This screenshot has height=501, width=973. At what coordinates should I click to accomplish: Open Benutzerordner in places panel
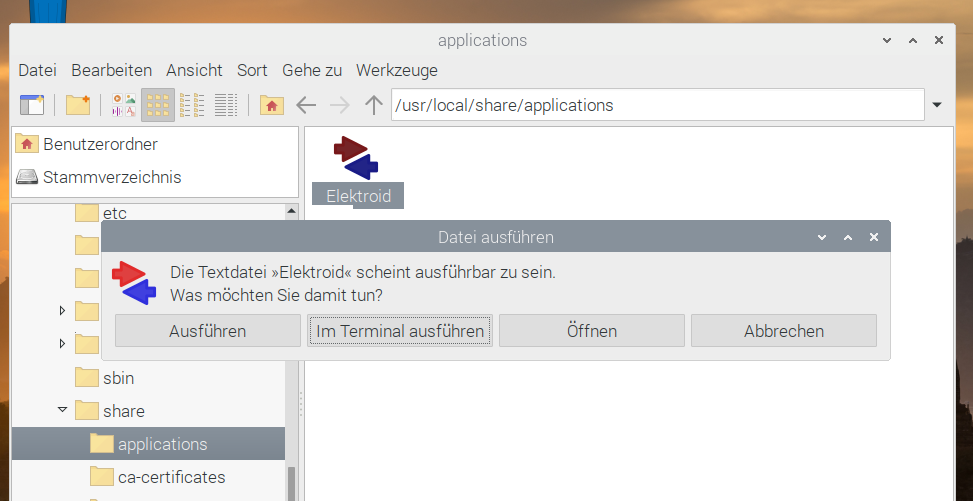point(100,144)
